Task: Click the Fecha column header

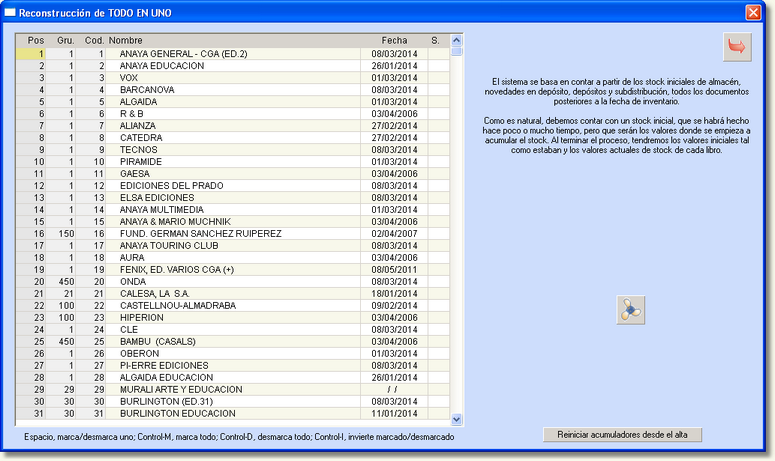Action: (394, 41)
